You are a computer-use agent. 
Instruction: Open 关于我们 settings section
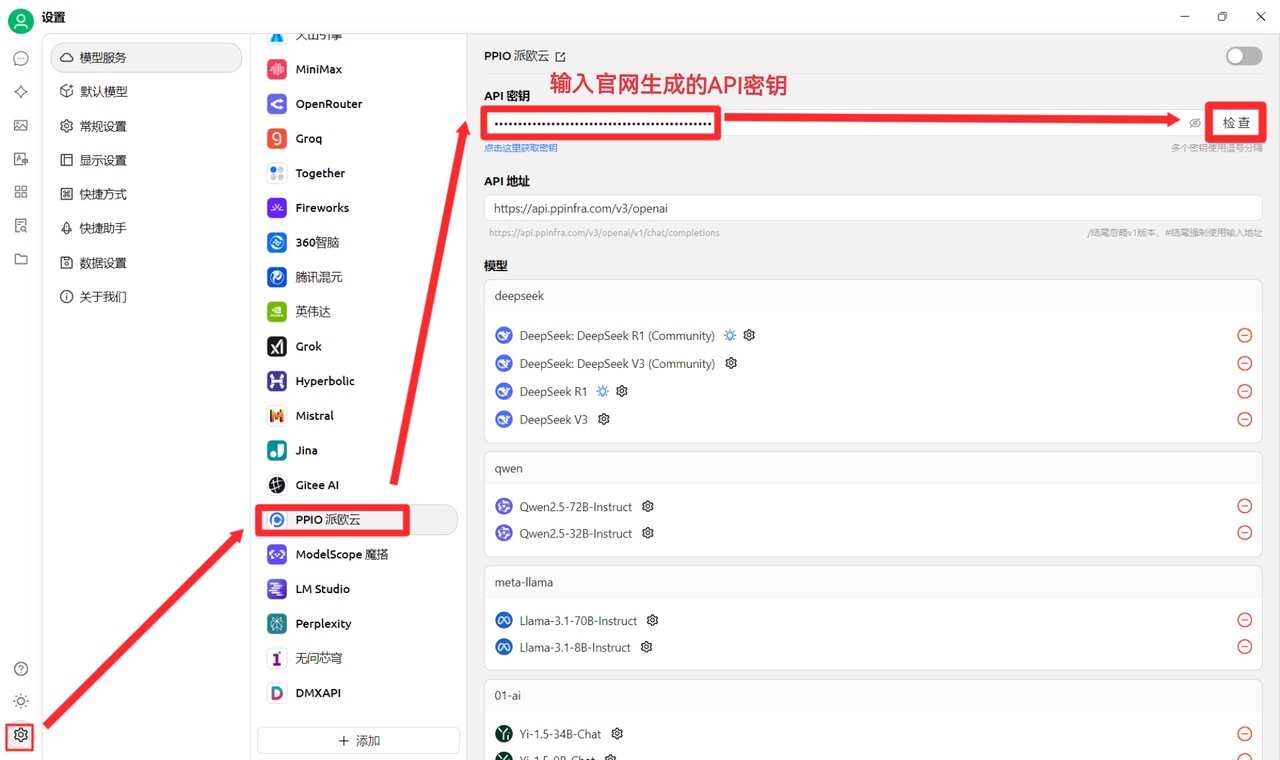(x=146, y=297)
